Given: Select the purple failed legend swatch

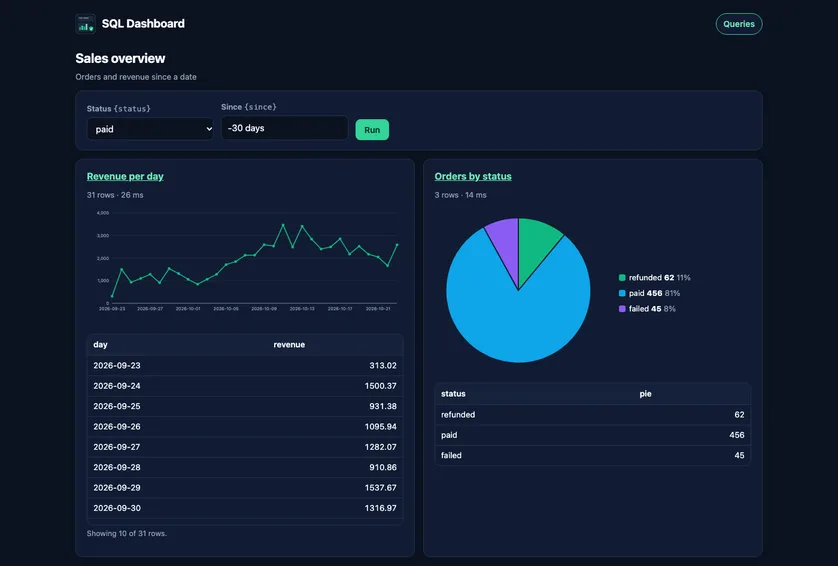Looking at the screenshot, I should [622, 308].
